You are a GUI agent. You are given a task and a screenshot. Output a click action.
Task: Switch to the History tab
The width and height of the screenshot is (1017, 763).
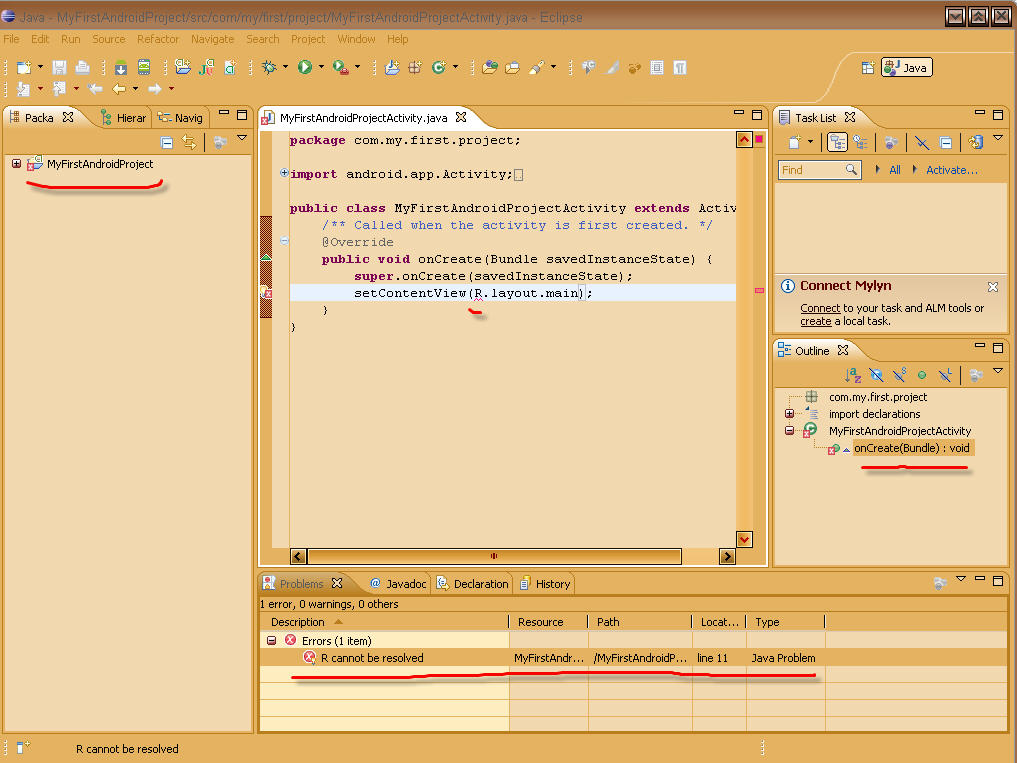[x=545, y=584]
